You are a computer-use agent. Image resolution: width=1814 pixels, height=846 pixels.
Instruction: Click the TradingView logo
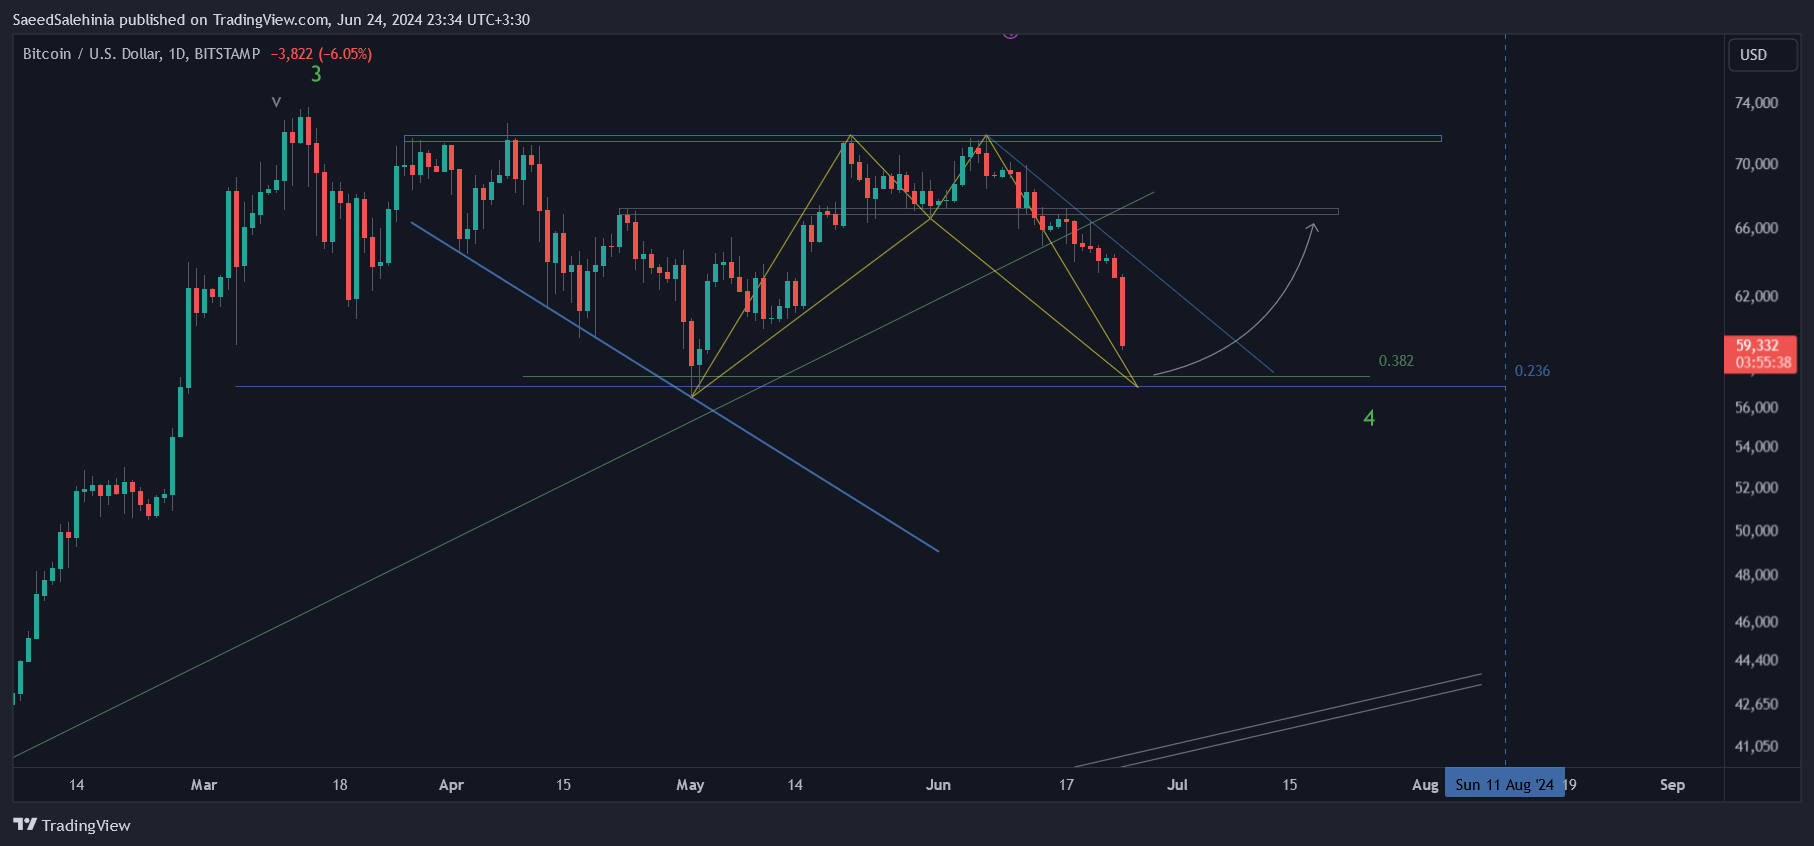click(x=72, y=825)
